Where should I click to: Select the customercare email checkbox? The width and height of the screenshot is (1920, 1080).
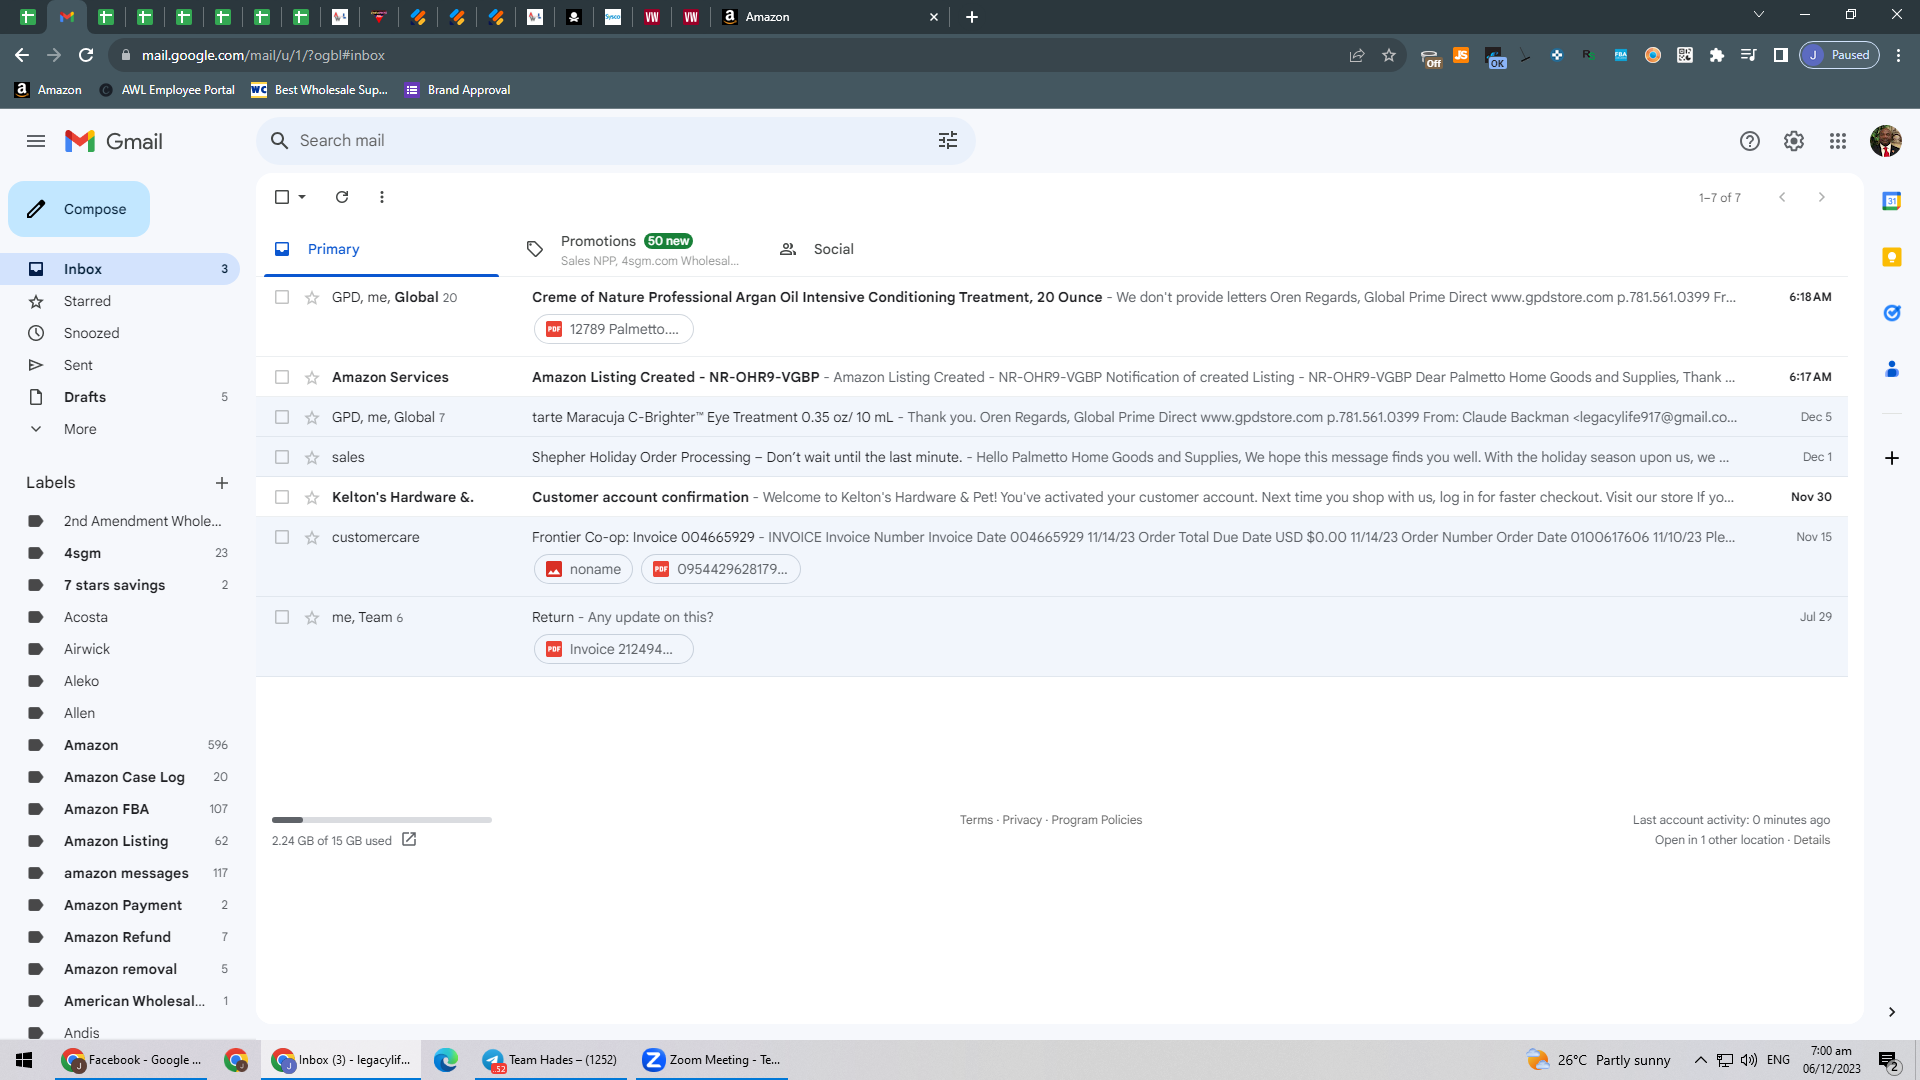point(282,537)
